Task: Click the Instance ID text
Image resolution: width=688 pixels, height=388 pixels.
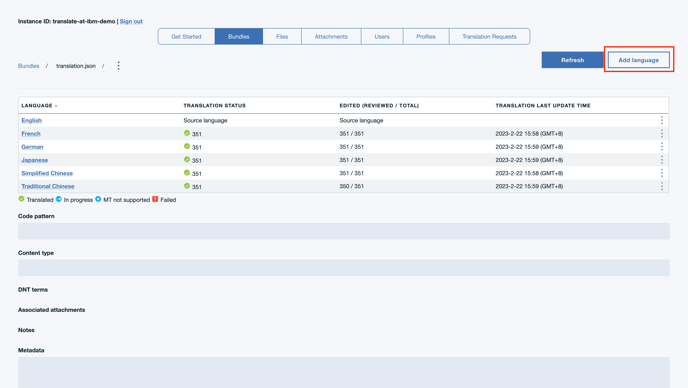Action: [x=66, y=21]
